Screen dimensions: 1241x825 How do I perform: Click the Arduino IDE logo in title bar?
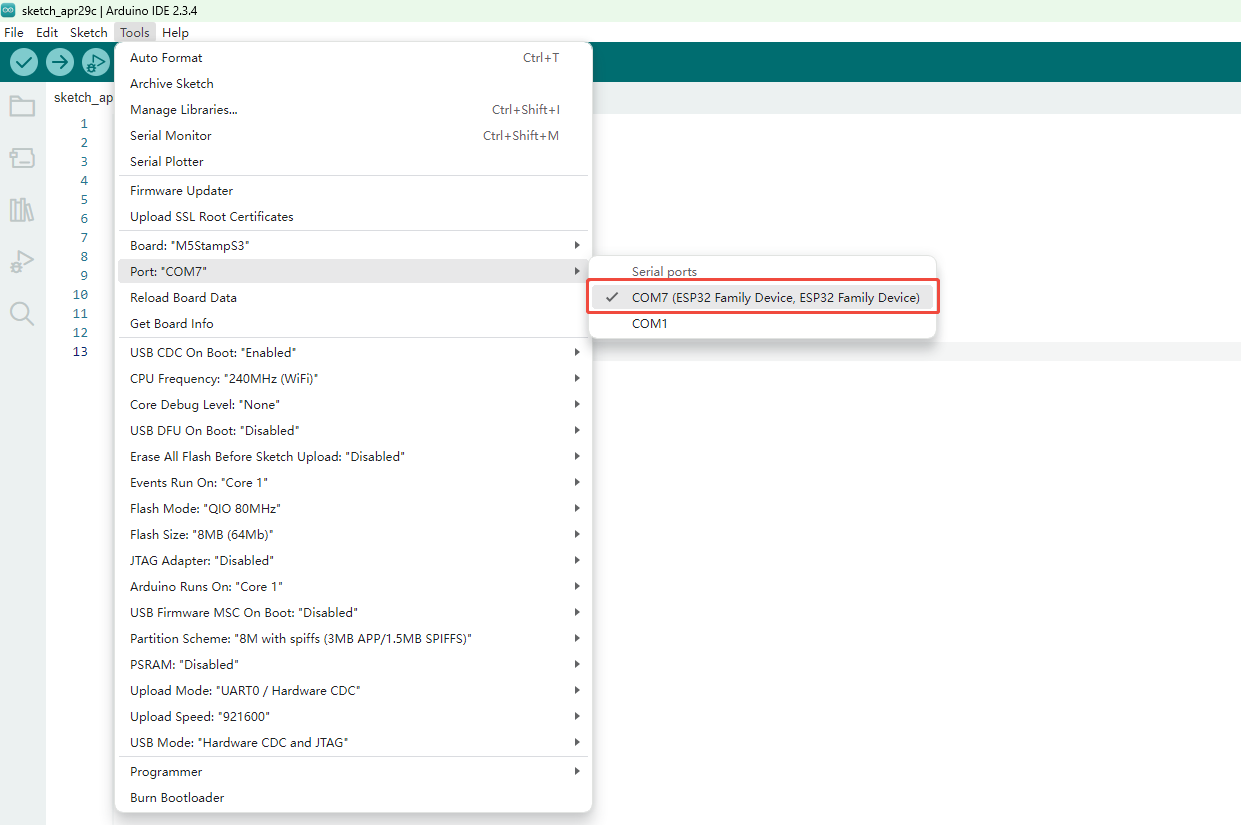tap(9, 10)
